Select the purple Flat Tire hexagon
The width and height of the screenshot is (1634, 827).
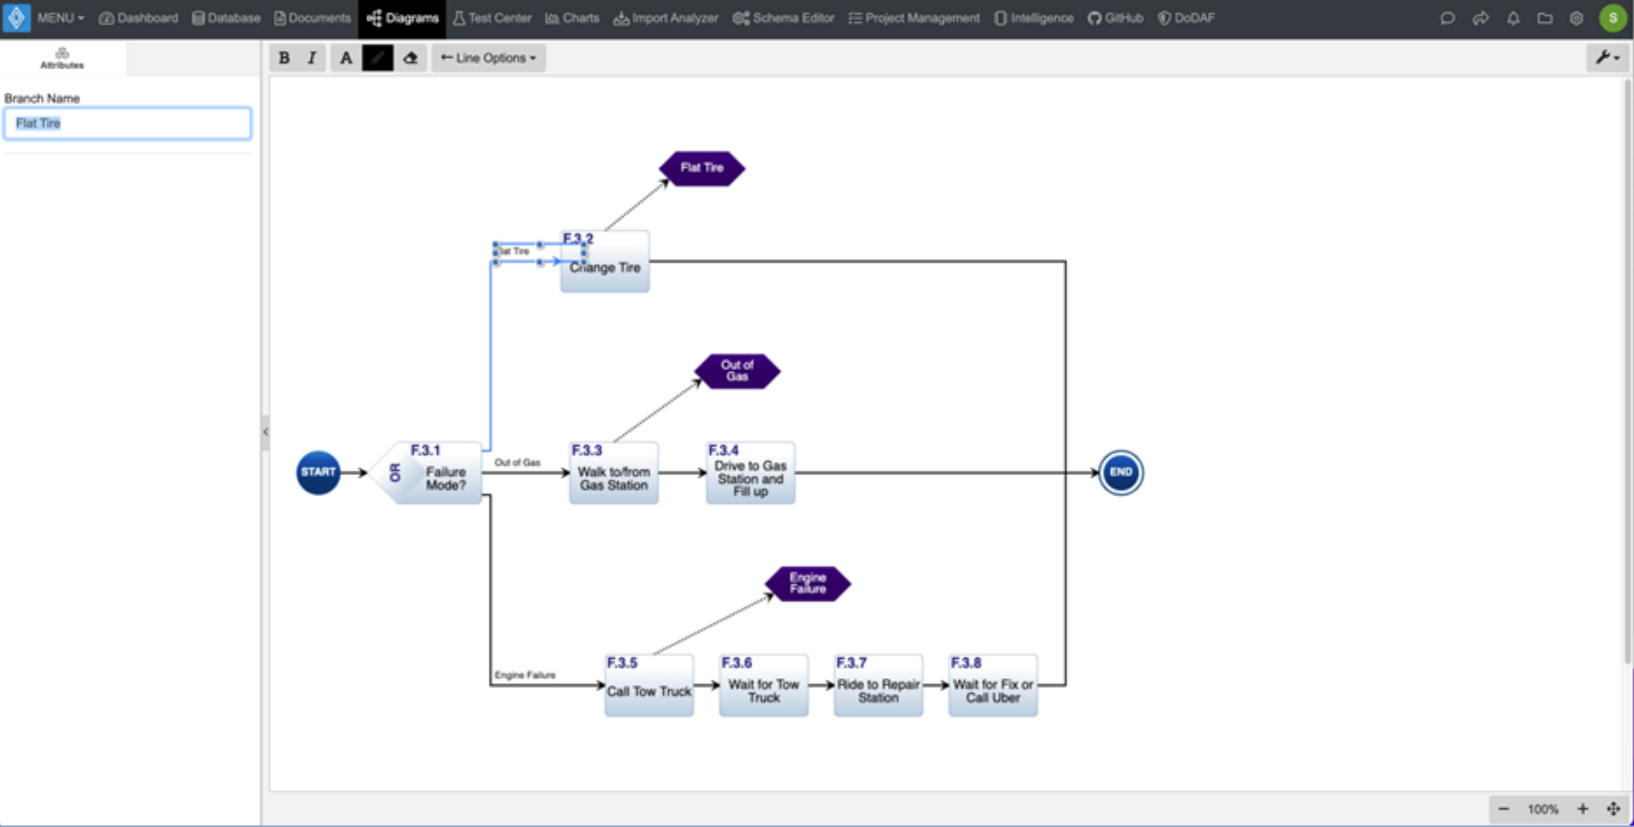(702, 168)
